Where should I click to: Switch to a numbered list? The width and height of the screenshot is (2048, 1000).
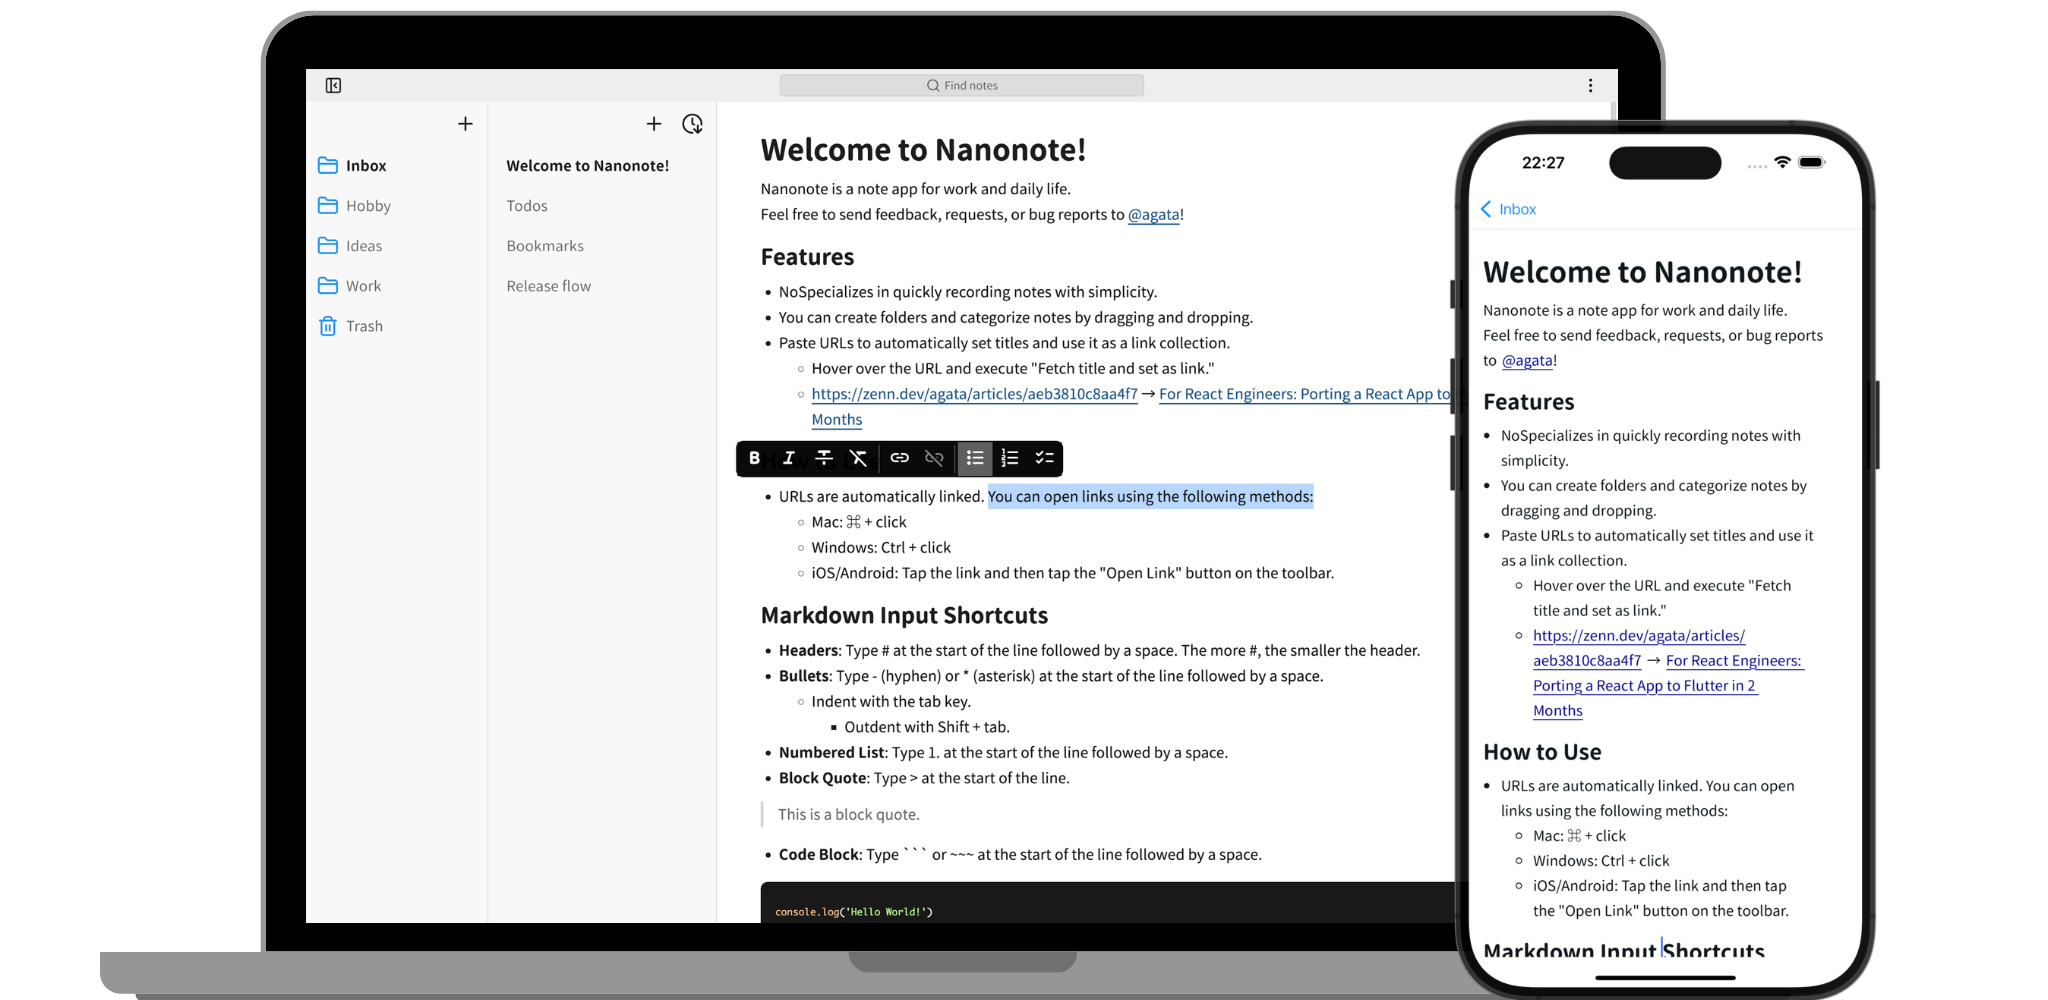click(1010, 458)
